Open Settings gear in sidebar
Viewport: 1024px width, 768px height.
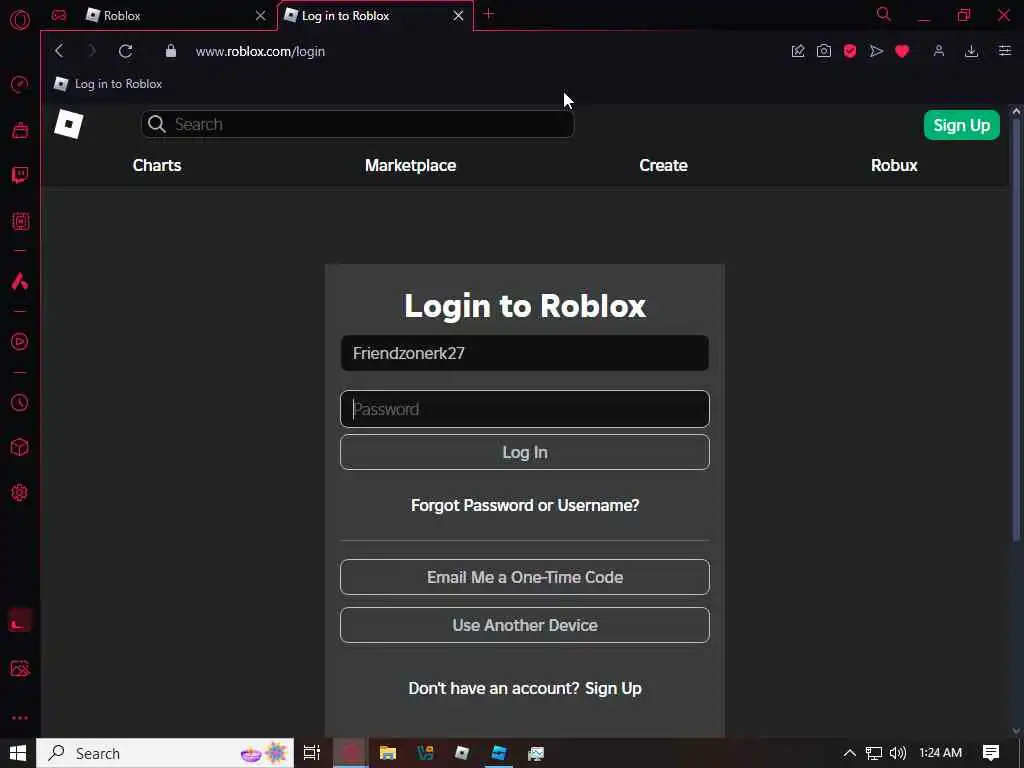coord(20,492)
